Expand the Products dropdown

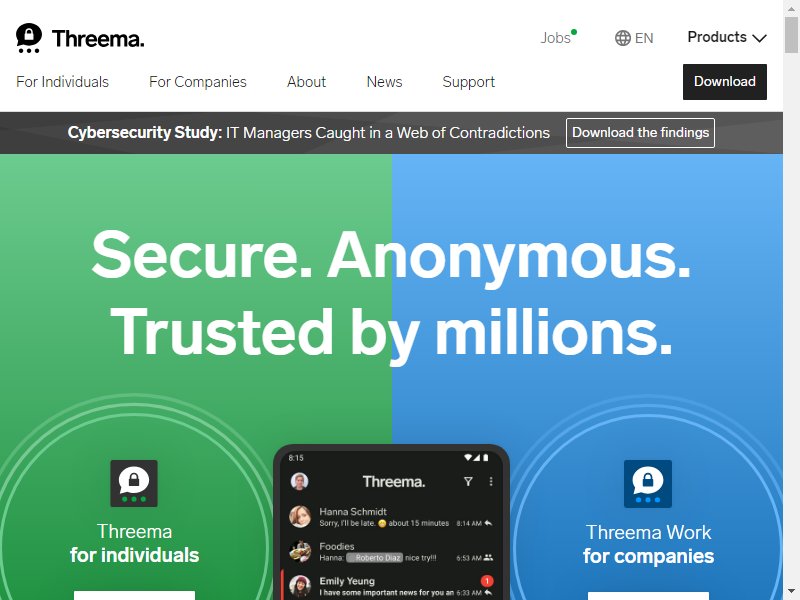click(727, 37)
